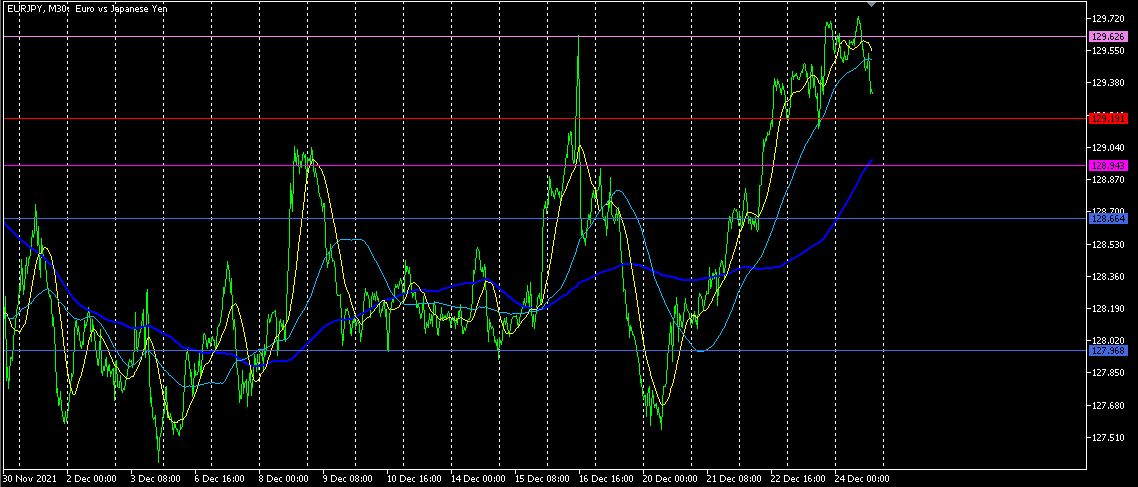The image size is (1138, 487).
Task: Click the 128.870 price scale value
Action: 1108,179
